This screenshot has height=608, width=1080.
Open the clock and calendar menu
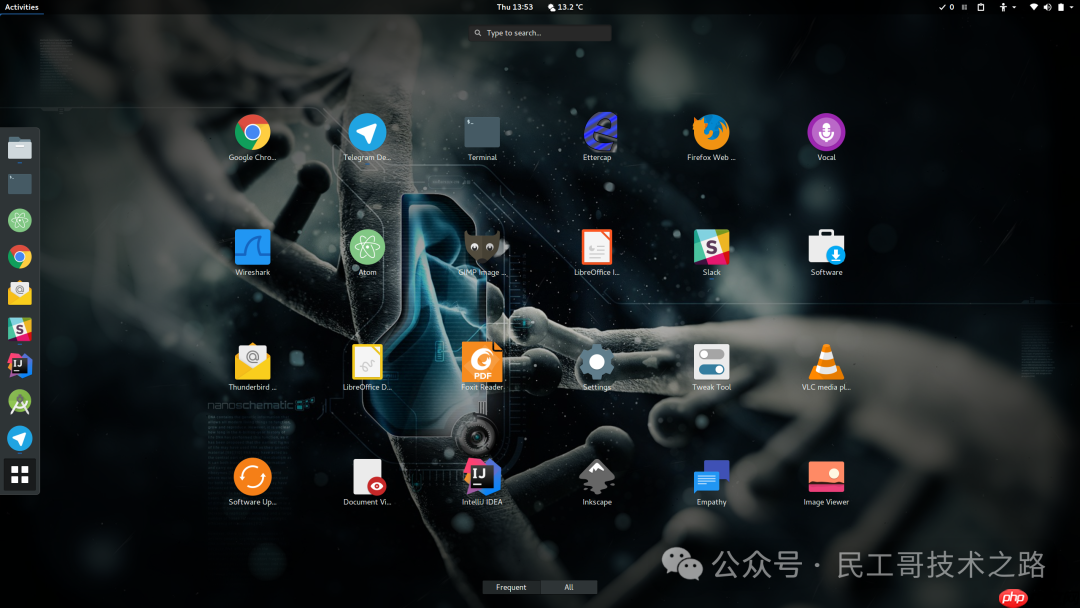pyautogui.click(x=515, y=7)
